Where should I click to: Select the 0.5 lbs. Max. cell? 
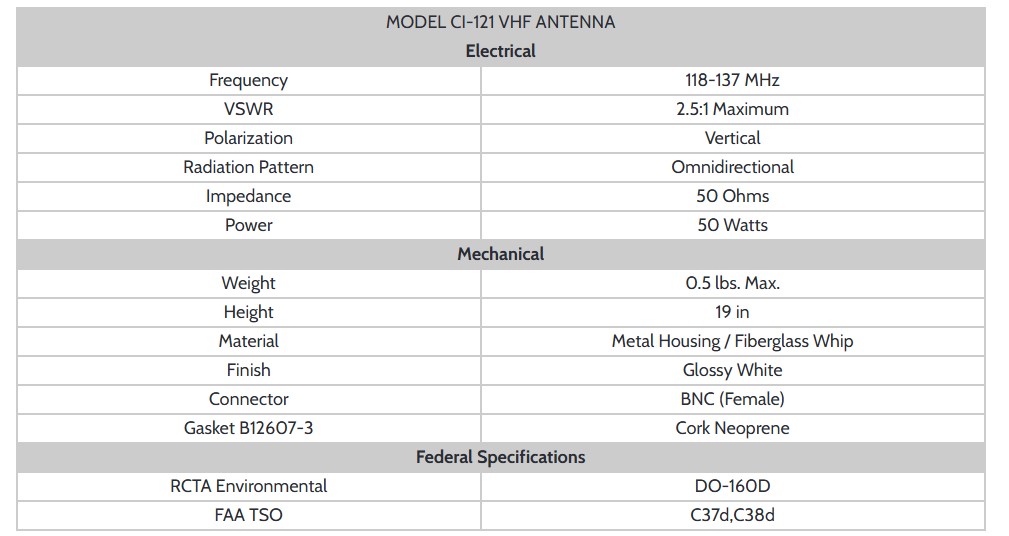click(732, 283)
